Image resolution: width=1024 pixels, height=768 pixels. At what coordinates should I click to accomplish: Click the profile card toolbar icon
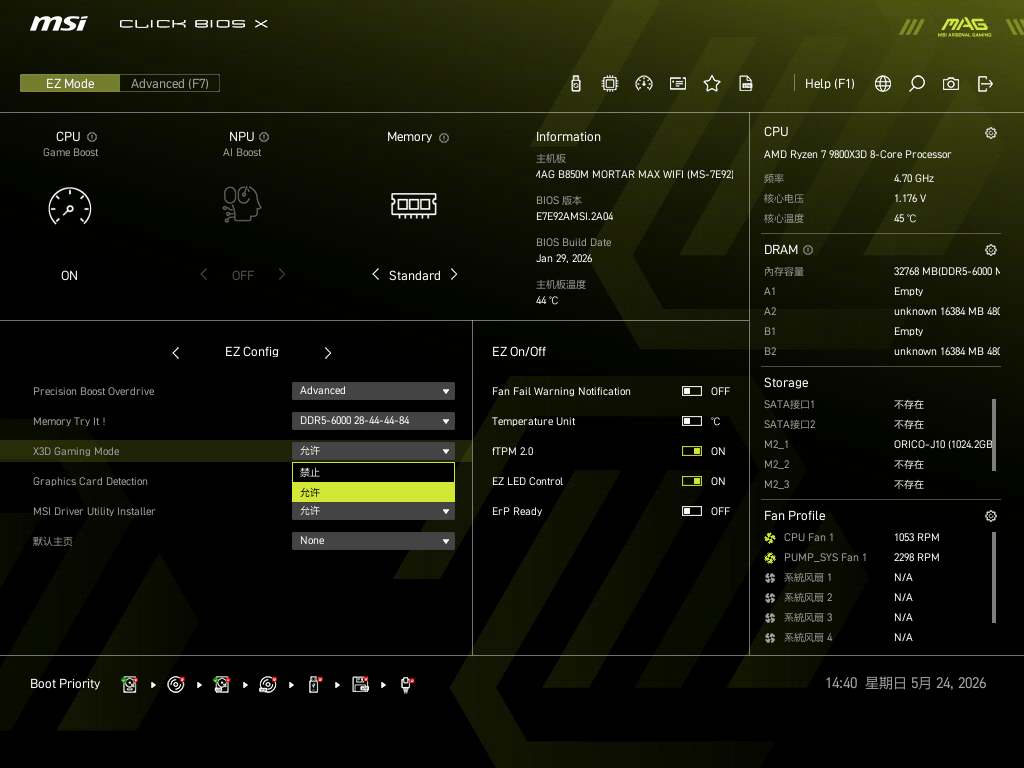(x=678, y=84)
